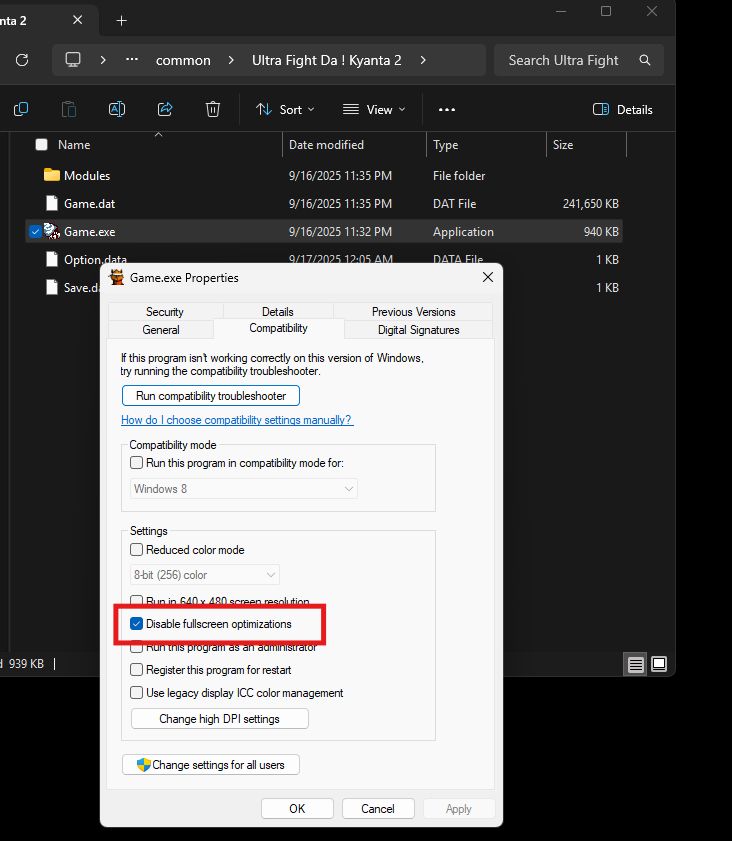
Task: Click the Game.dat file icon
Action: [51, 203]
